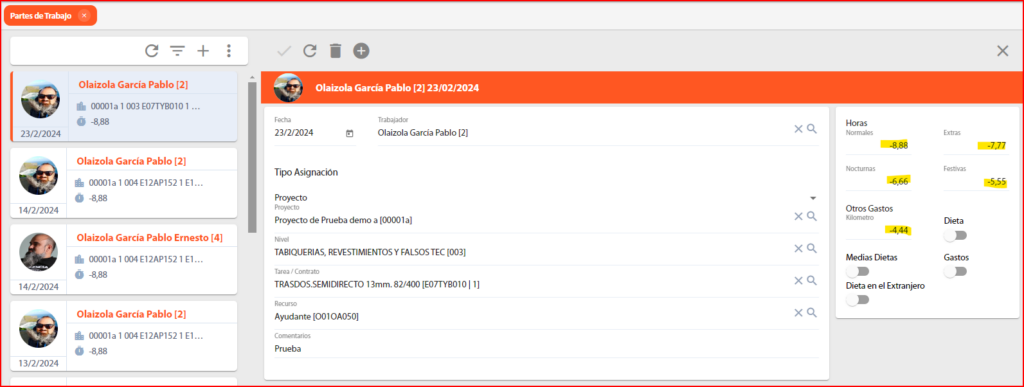Click the list vertical scrollbar
1024x387 pixels.
pos(252,157)
